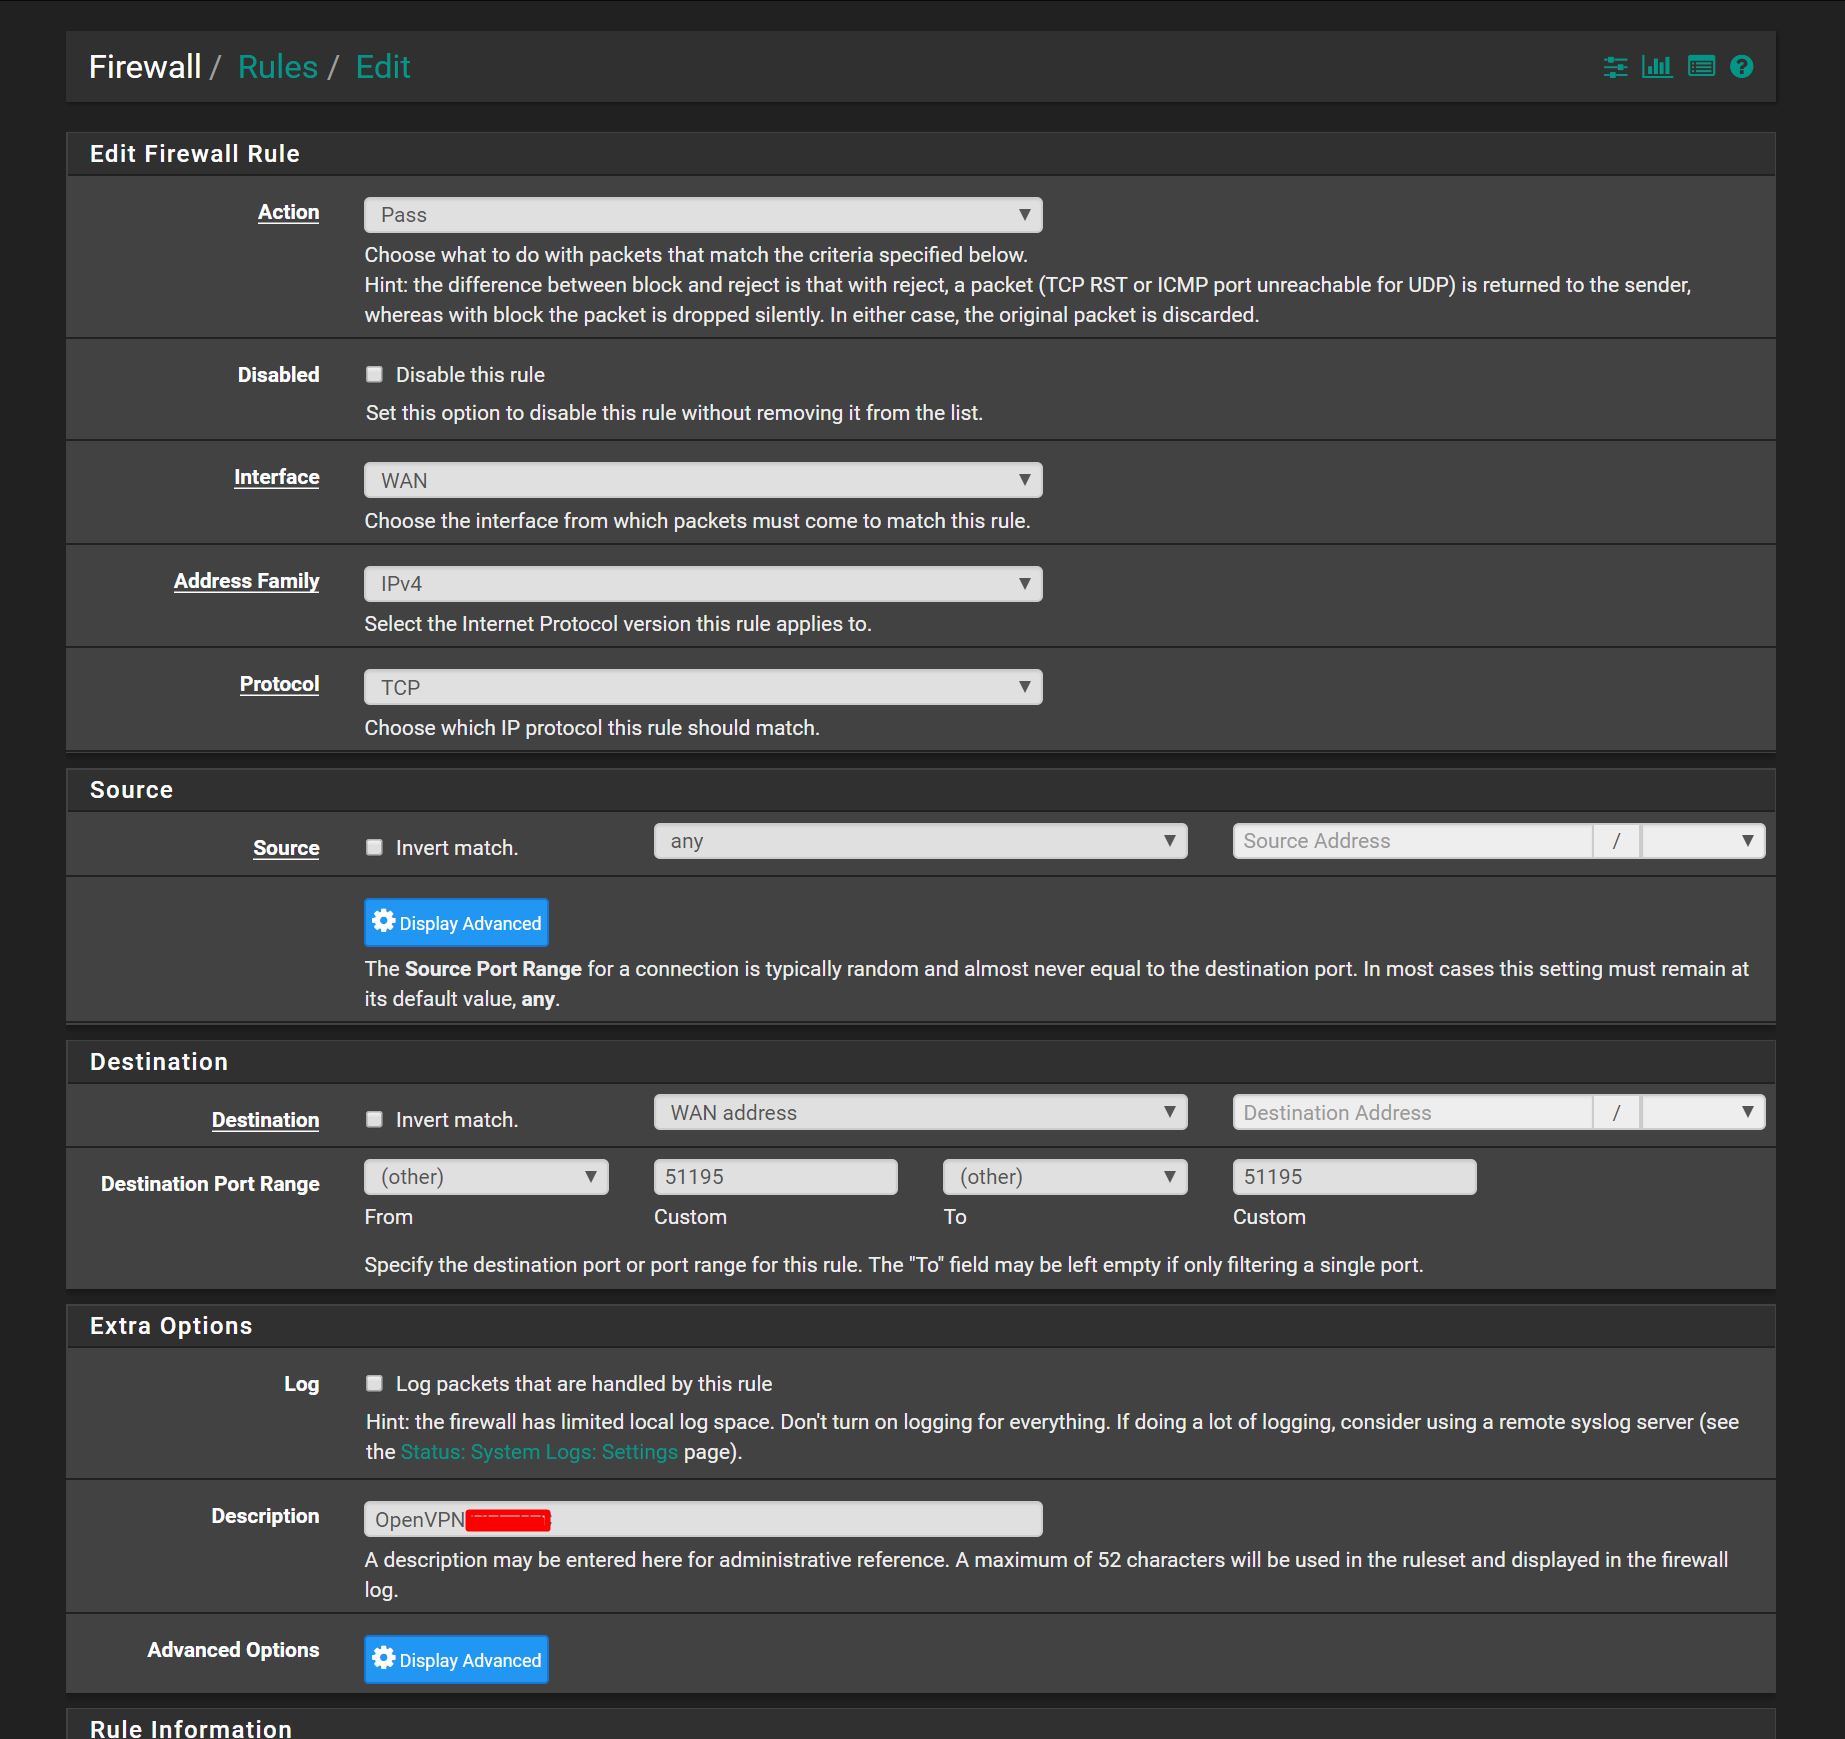Enable the Disable this rule checkbox
This screenshot has width=1845, height=1739.
point(375,375)
